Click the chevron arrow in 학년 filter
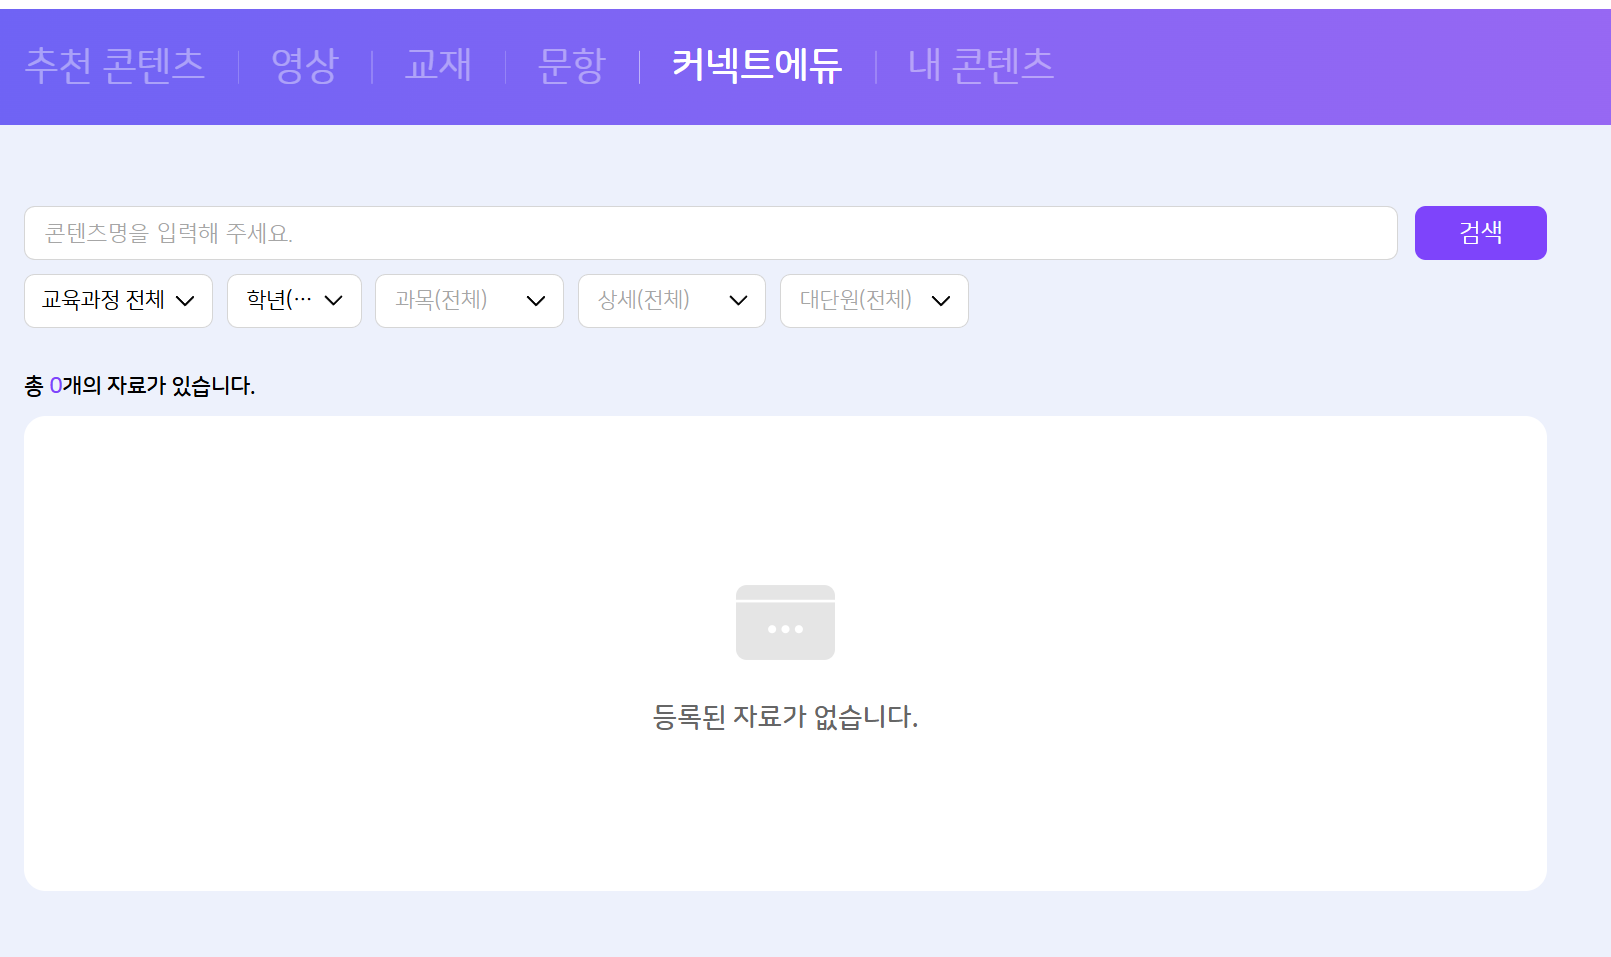Image resolution: width=1611 pixels, height=957 pixels. coord(334,301)
